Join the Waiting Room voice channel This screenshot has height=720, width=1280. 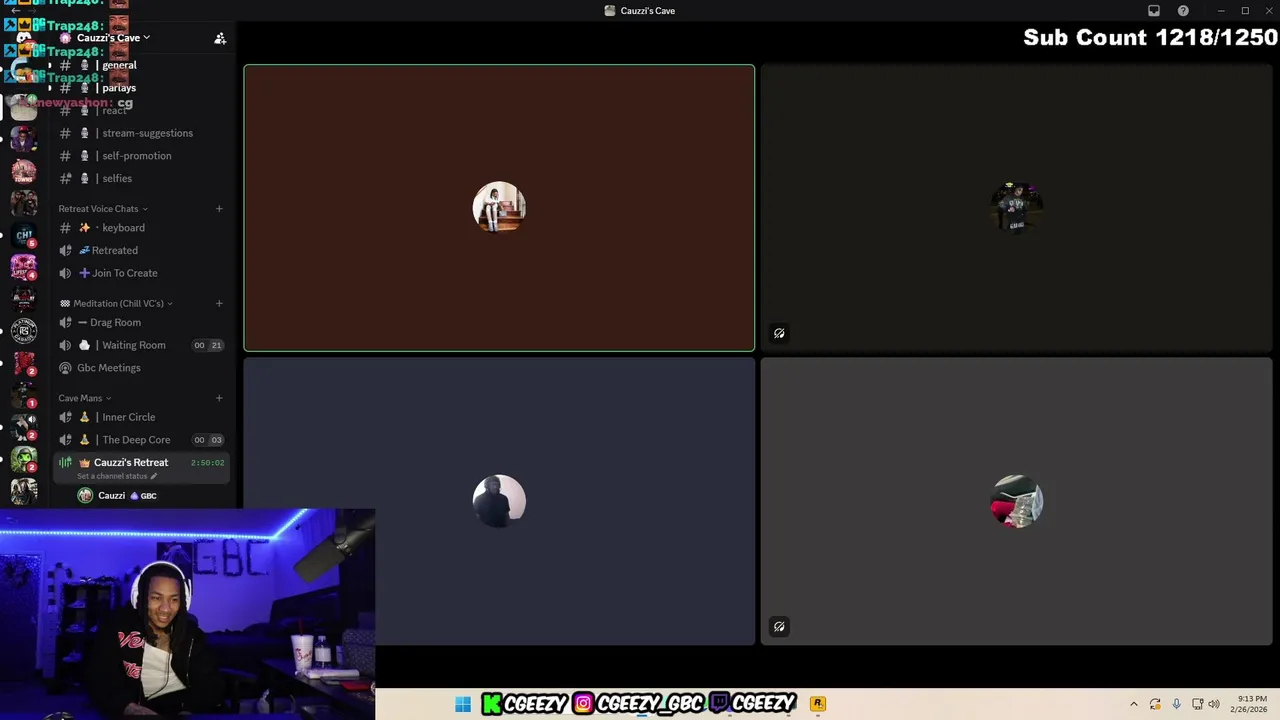click(x=140, y=345)
